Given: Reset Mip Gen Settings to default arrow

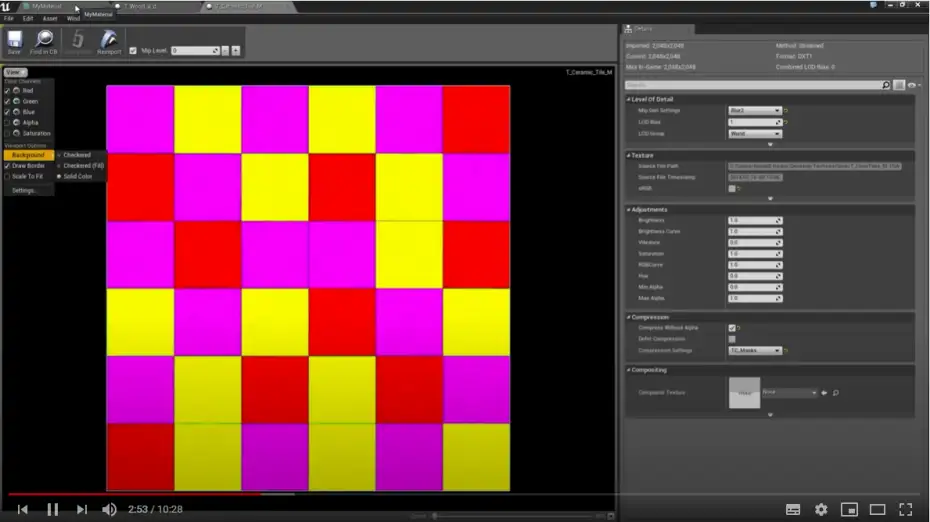Looking at the screenshot, I should 786,111.
